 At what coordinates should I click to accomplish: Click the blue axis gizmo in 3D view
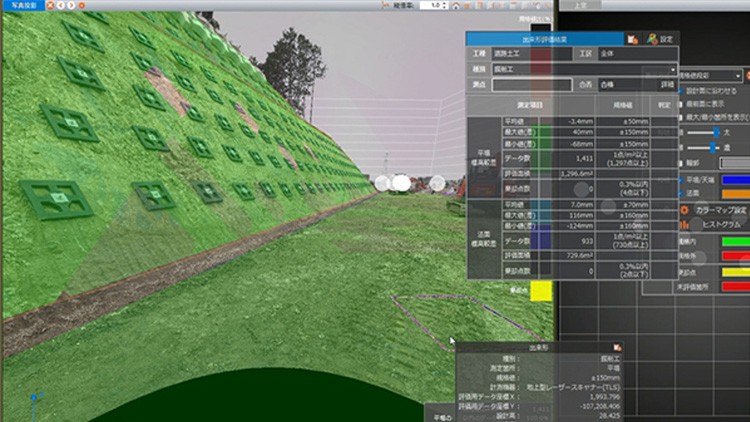[x=34, y=406]
